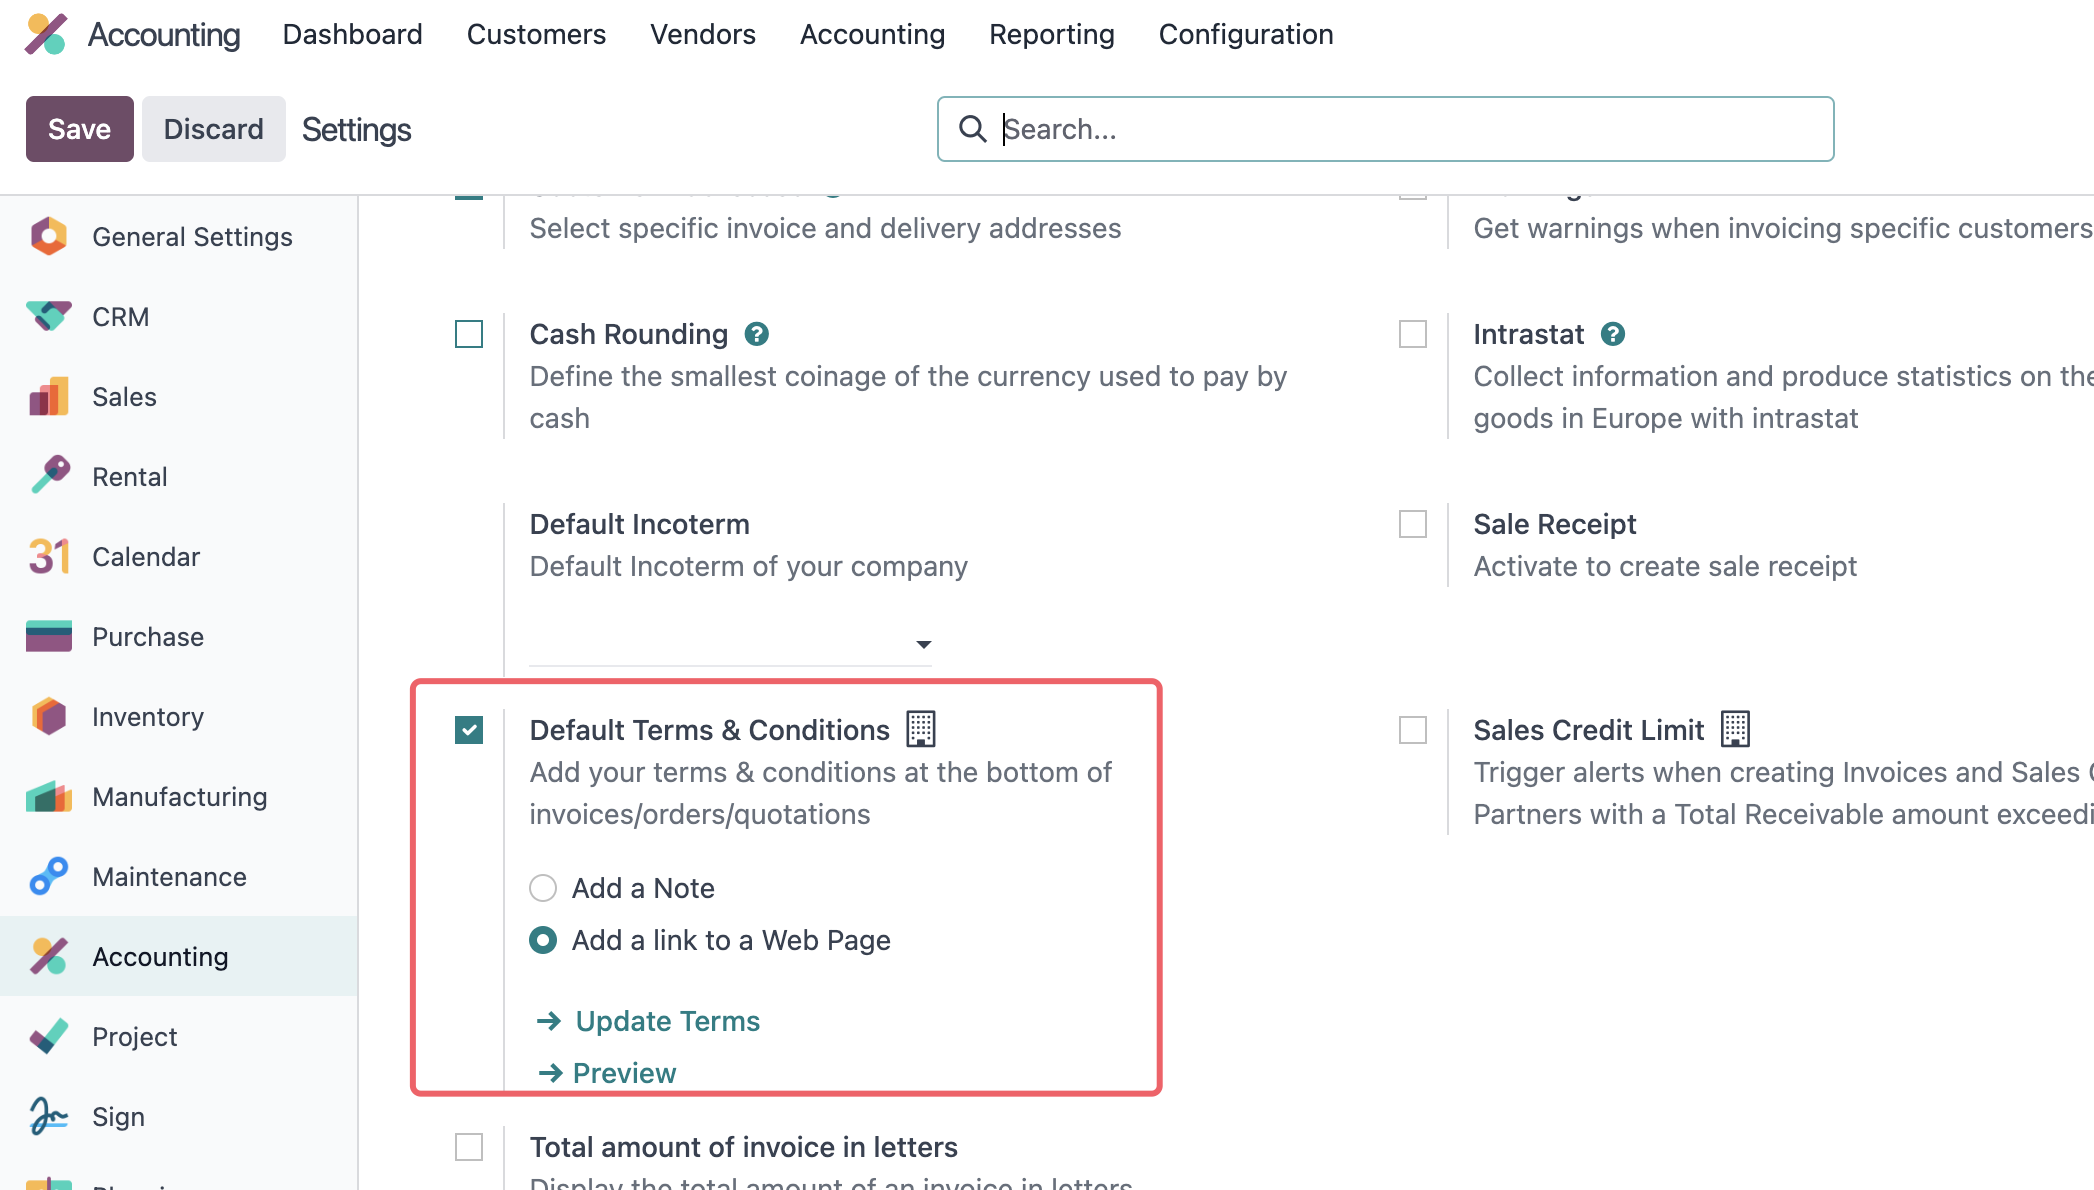Open the Default Incoterm dropdown
Screen dimensions: 2094x1190
point(731,644)
